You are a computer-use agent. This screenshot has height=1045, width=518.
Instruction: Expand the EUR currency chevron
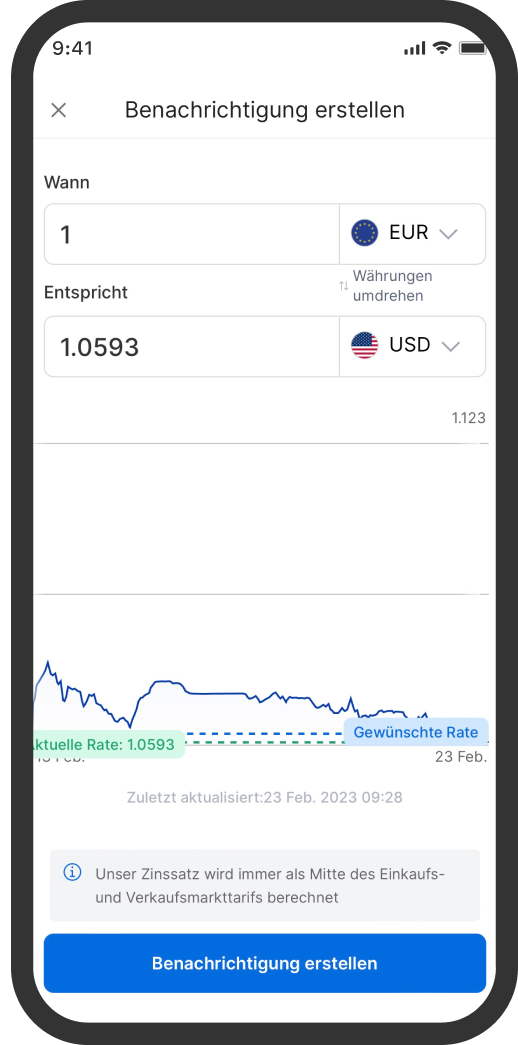[x=449, y=234]
